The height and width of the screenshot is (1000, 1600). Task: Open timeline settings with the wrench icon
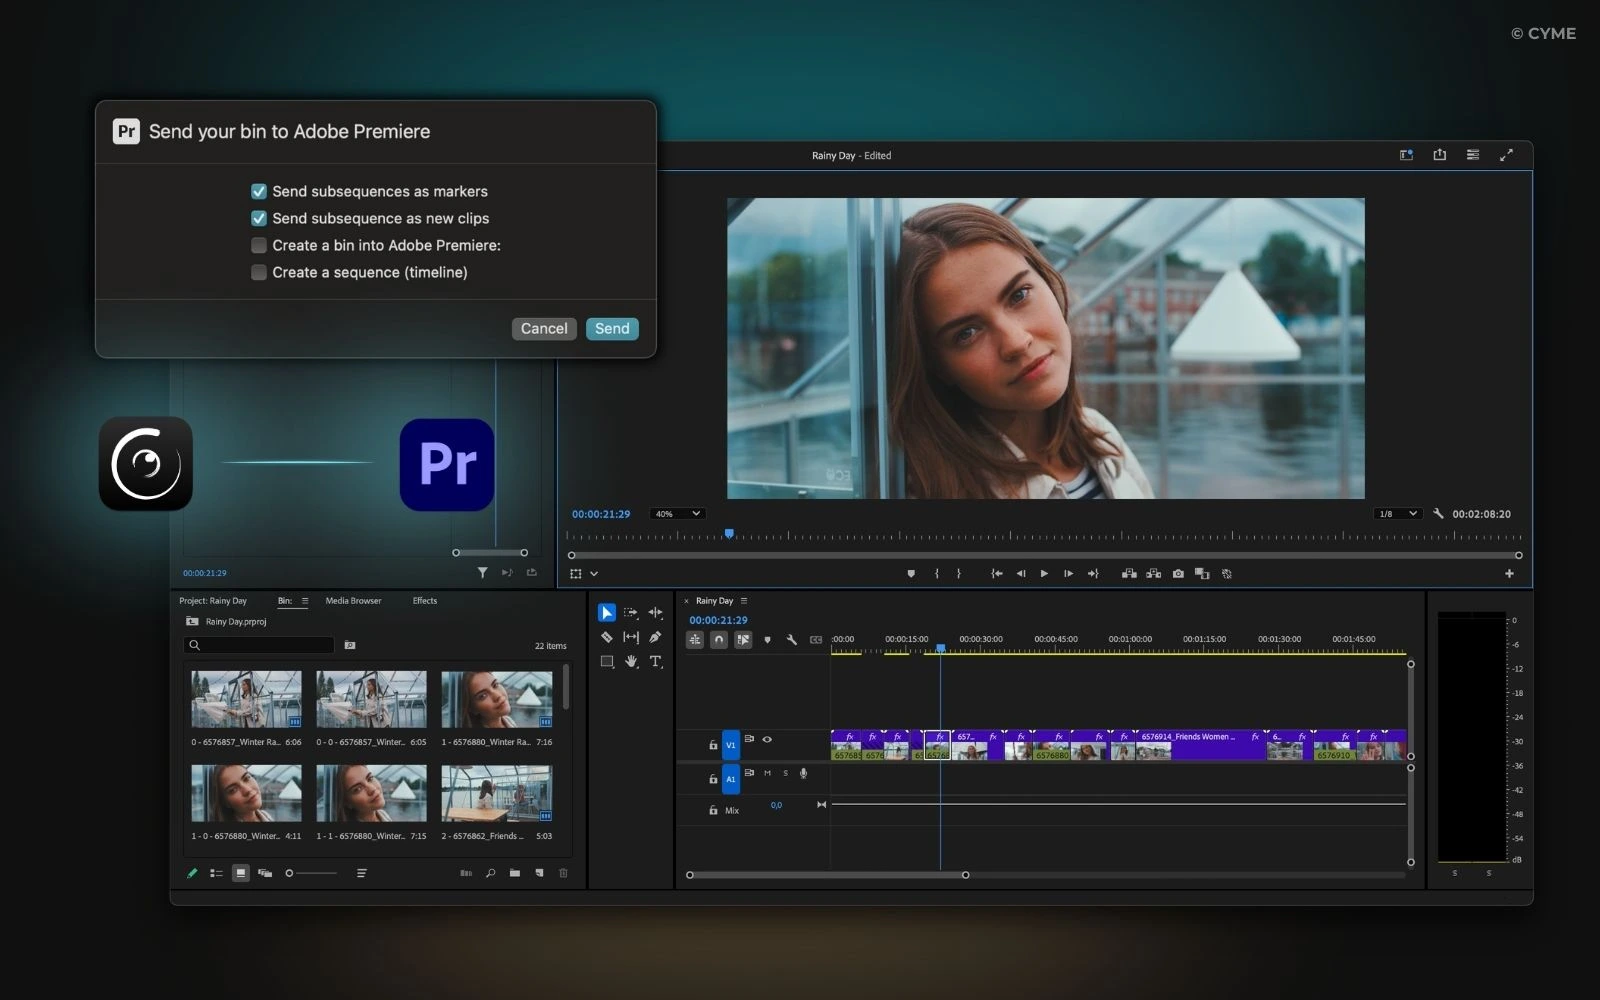coord(793,639)
